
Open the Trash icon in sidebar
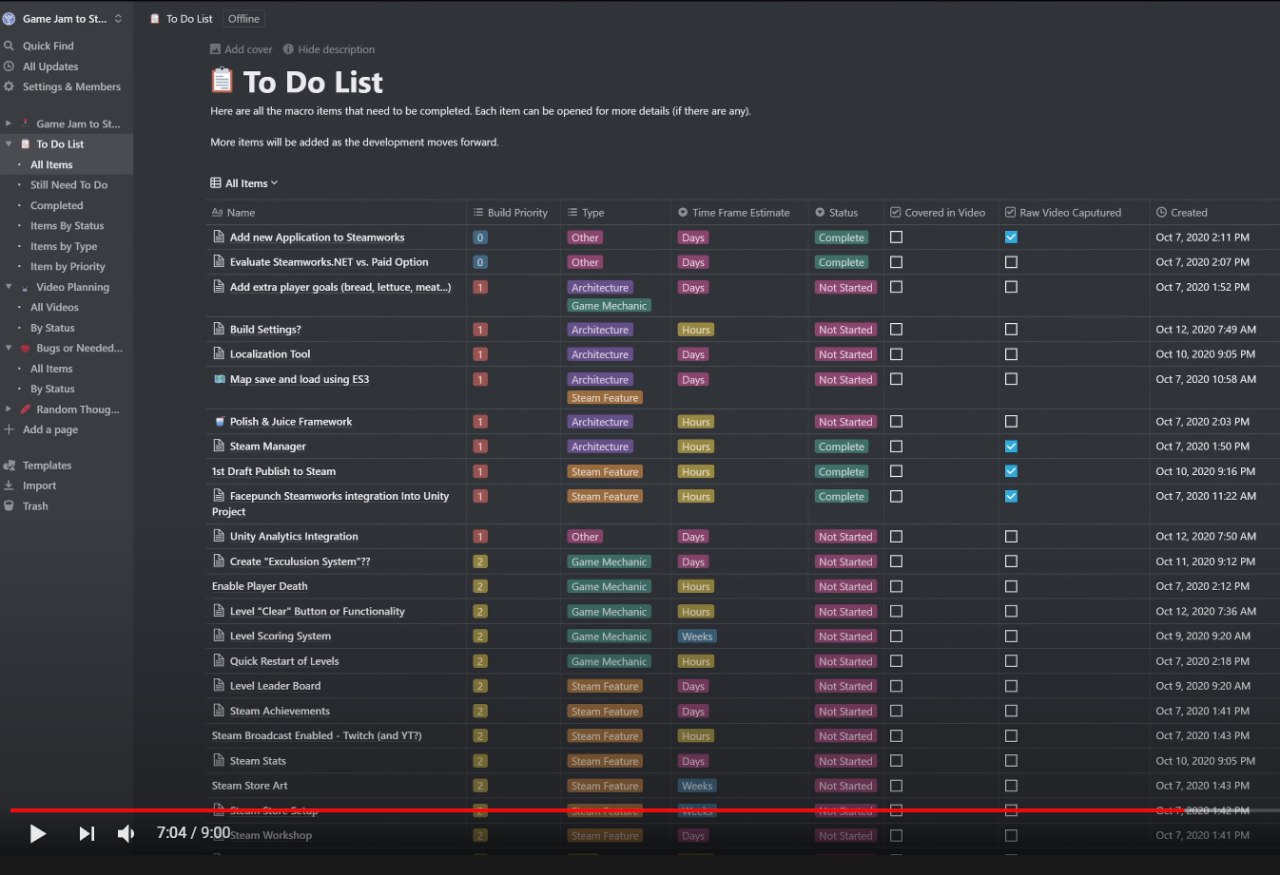(x=9, y=506)
